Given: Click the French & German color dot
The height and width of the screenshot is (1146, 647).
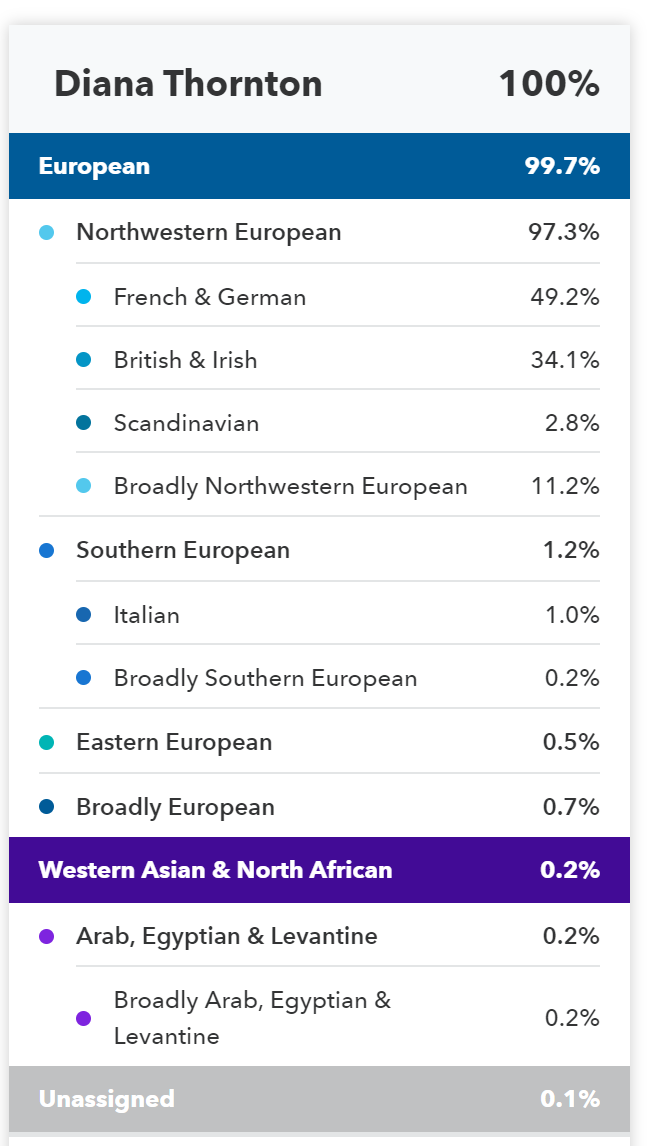Looking at the screenshot, I should pos(84,297).
